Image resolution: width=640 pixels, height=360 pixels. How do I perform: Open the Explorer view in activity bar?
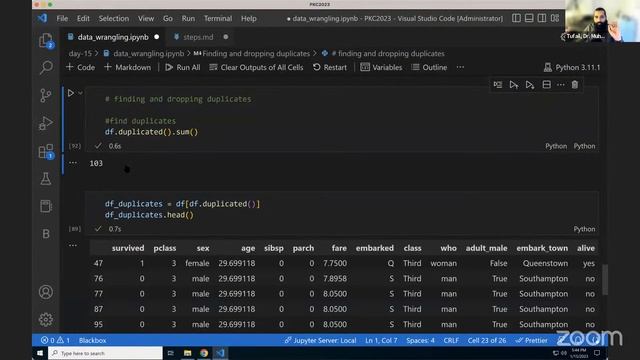pos(46,41)
